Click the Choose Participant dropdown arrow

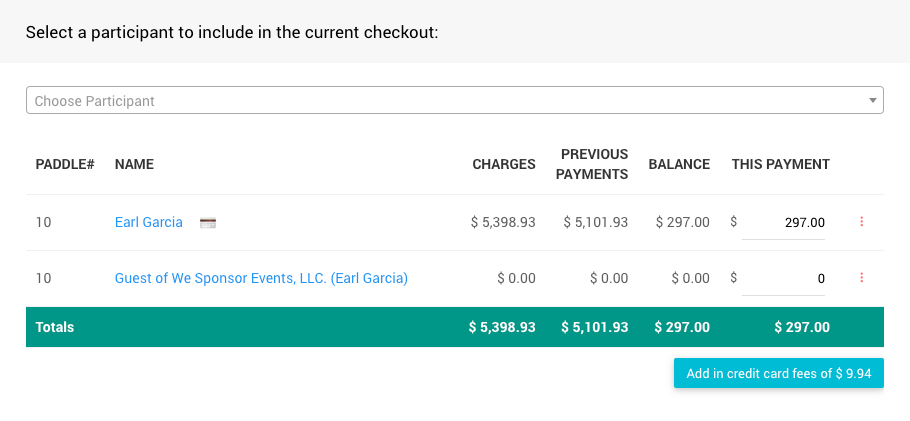coord(872,100)
